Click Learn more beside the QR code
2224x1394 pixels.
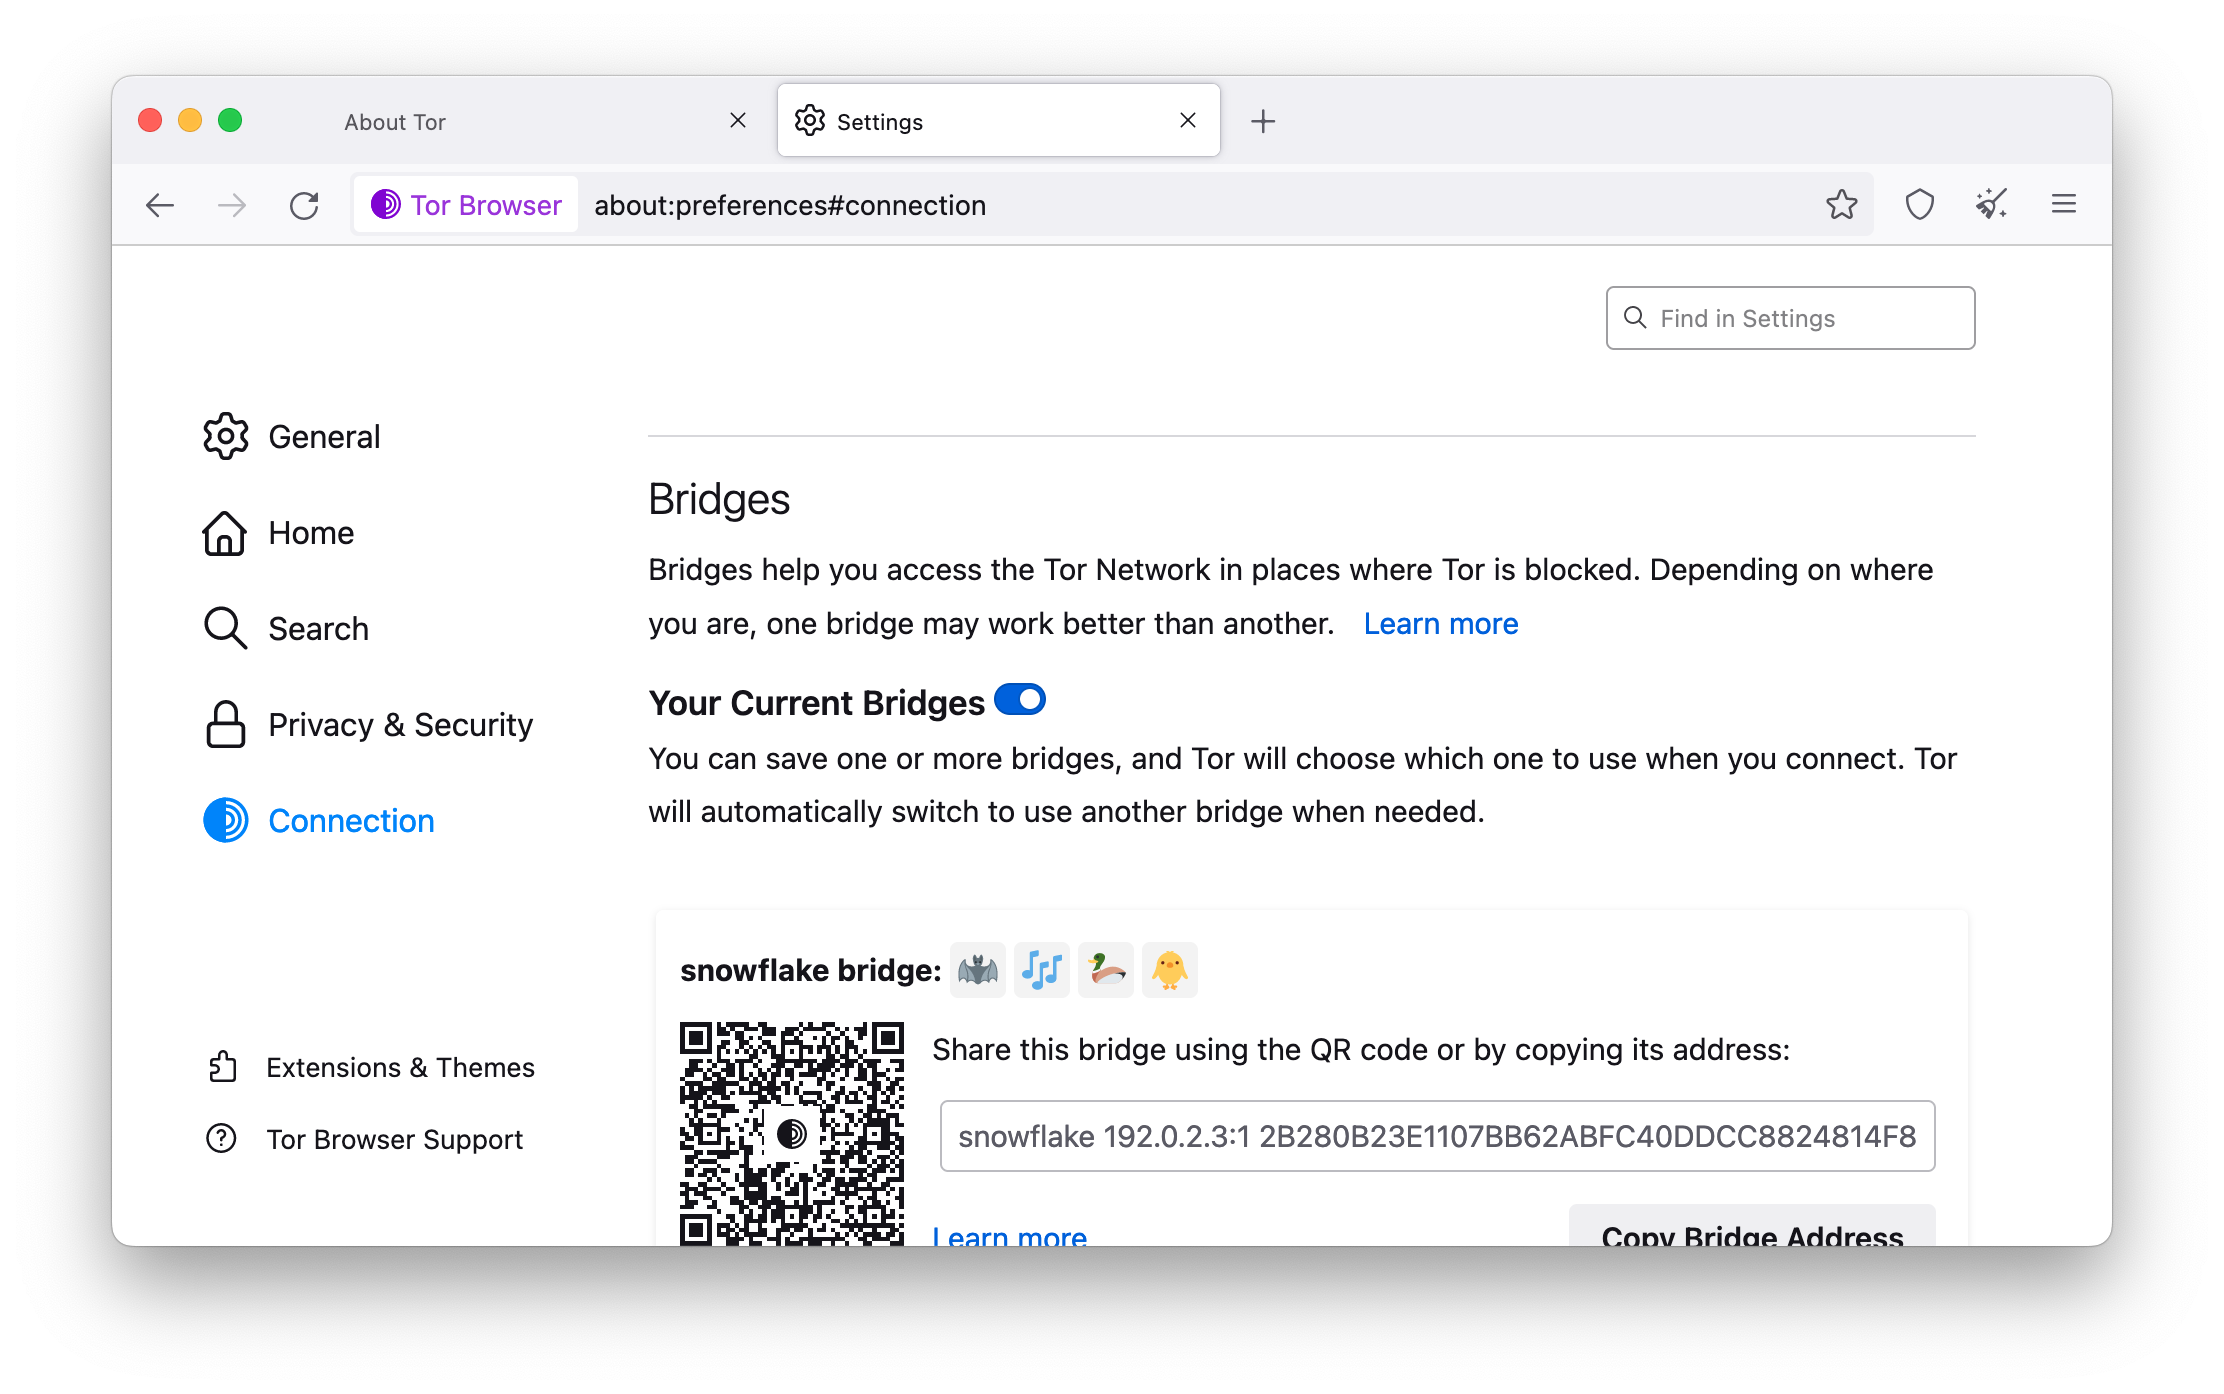point(1009,1235)
